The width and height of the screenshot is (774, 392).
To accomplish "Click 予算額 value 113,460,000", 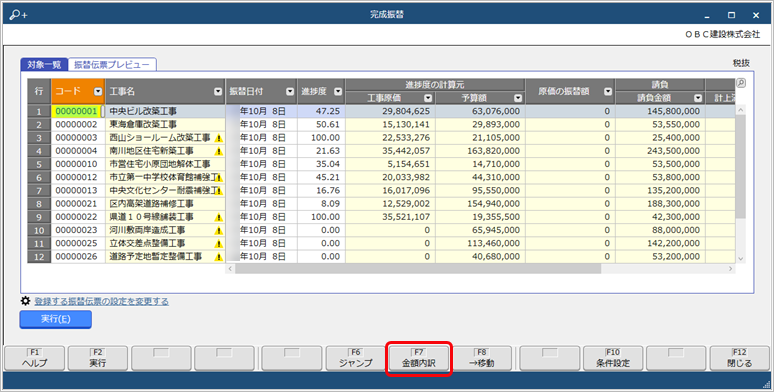I will click(480, 243).
